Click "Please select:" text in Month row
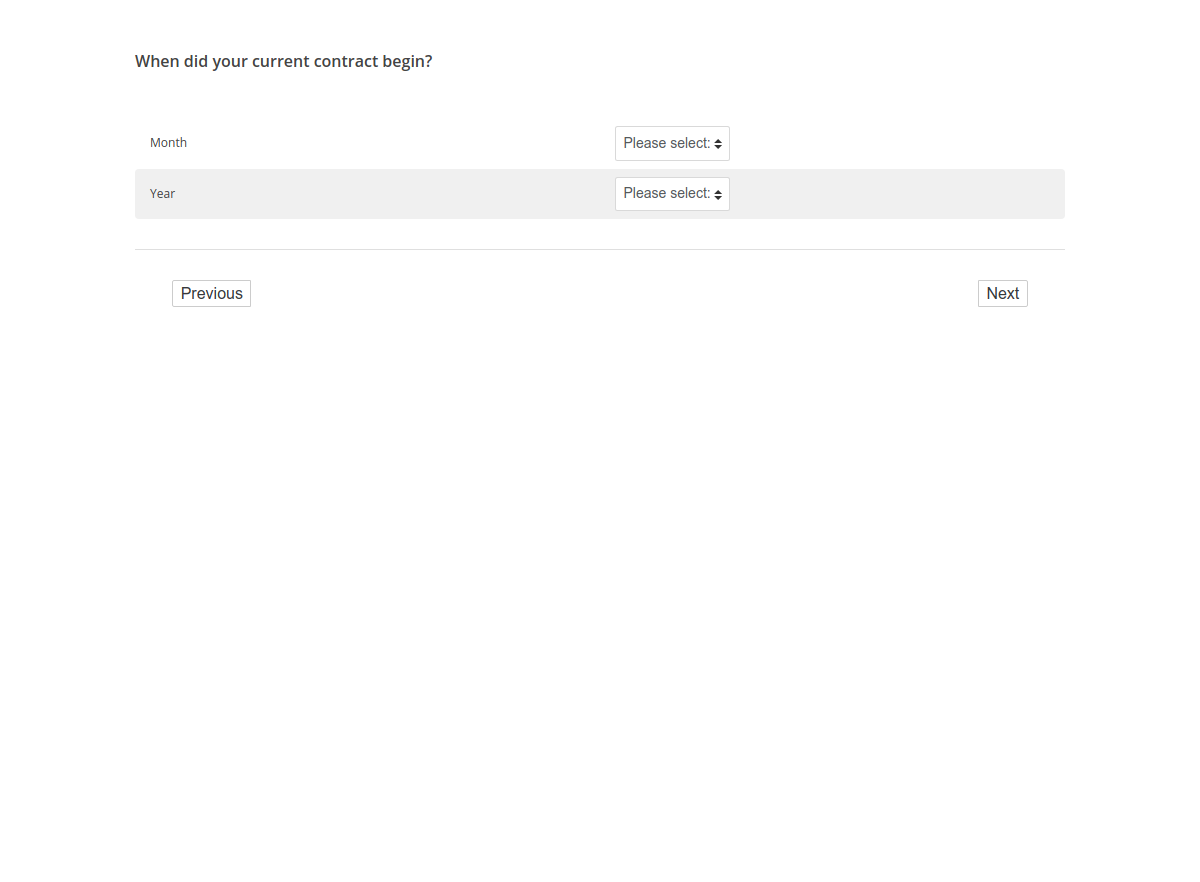Image resolution: width=1200 pixels, height=882 pixels. 666,143
